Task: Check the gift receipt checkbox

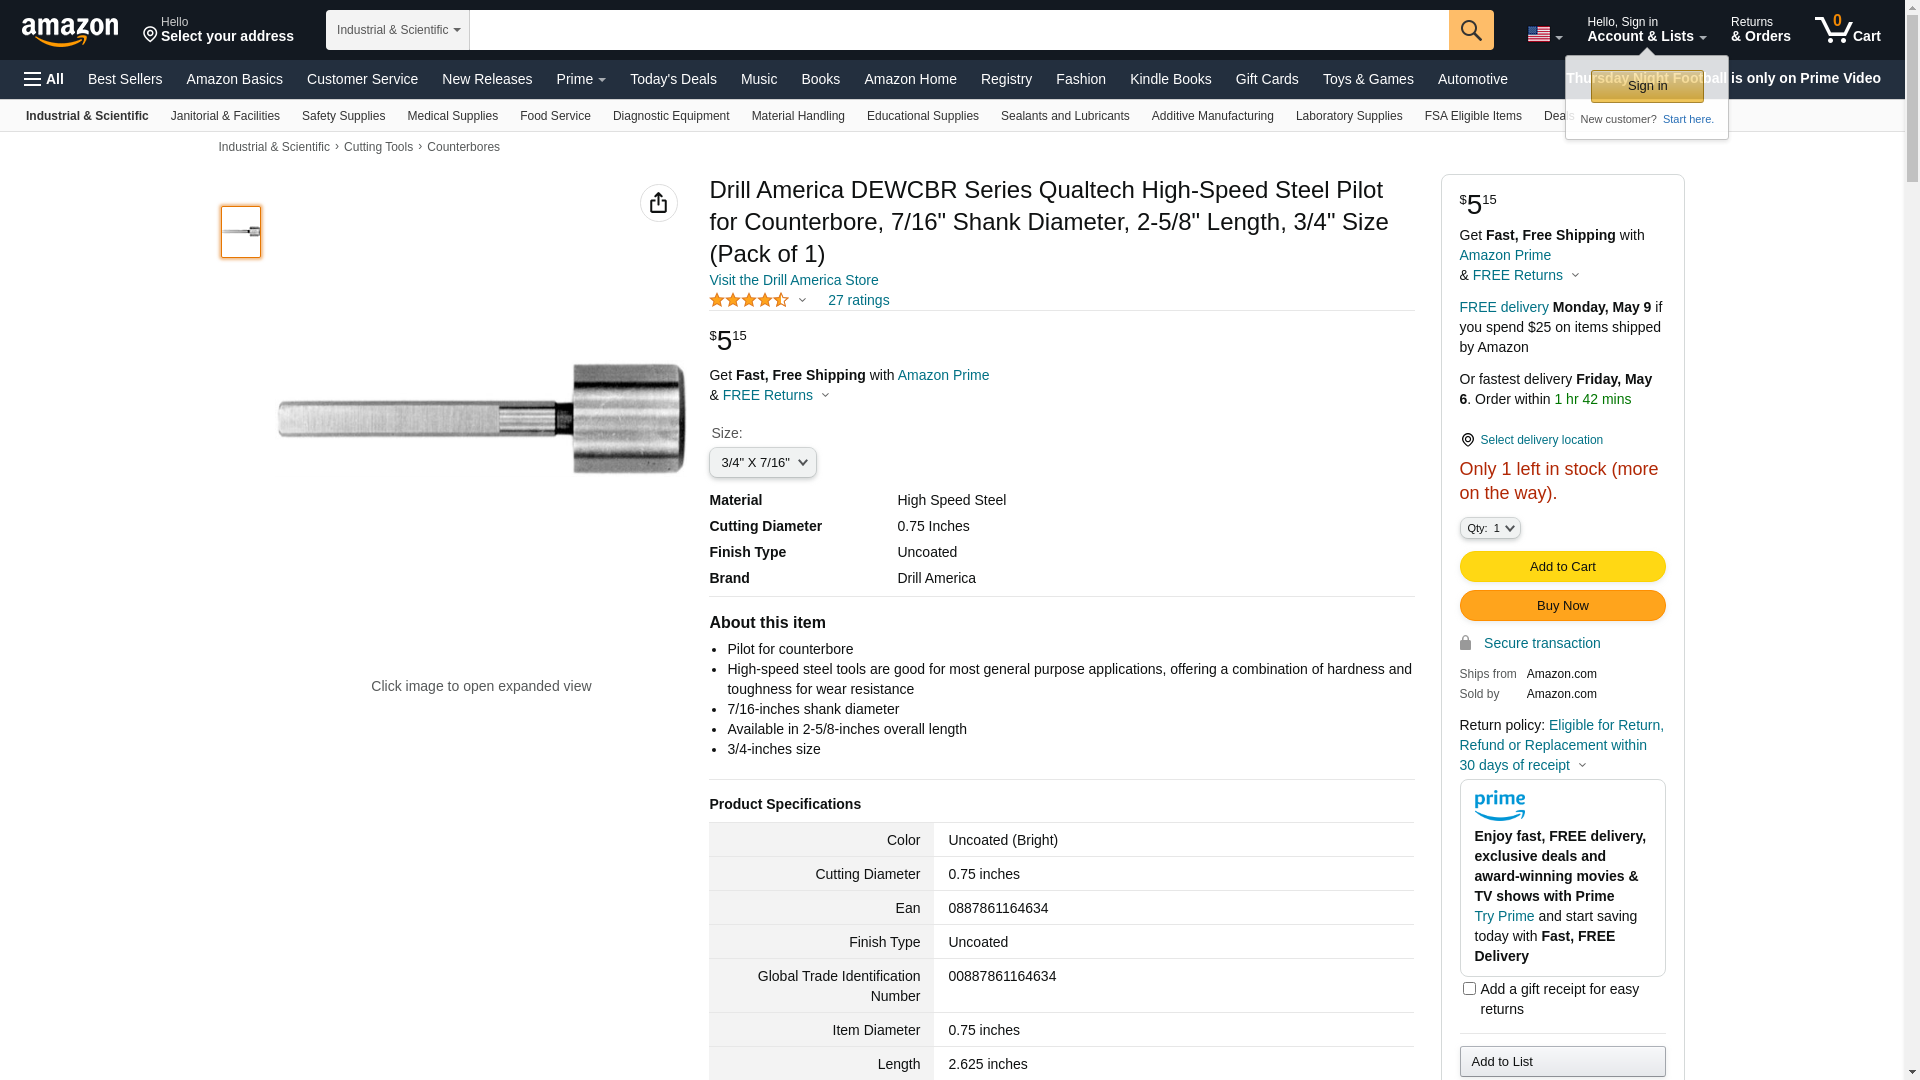Action: click(1469, 989)
